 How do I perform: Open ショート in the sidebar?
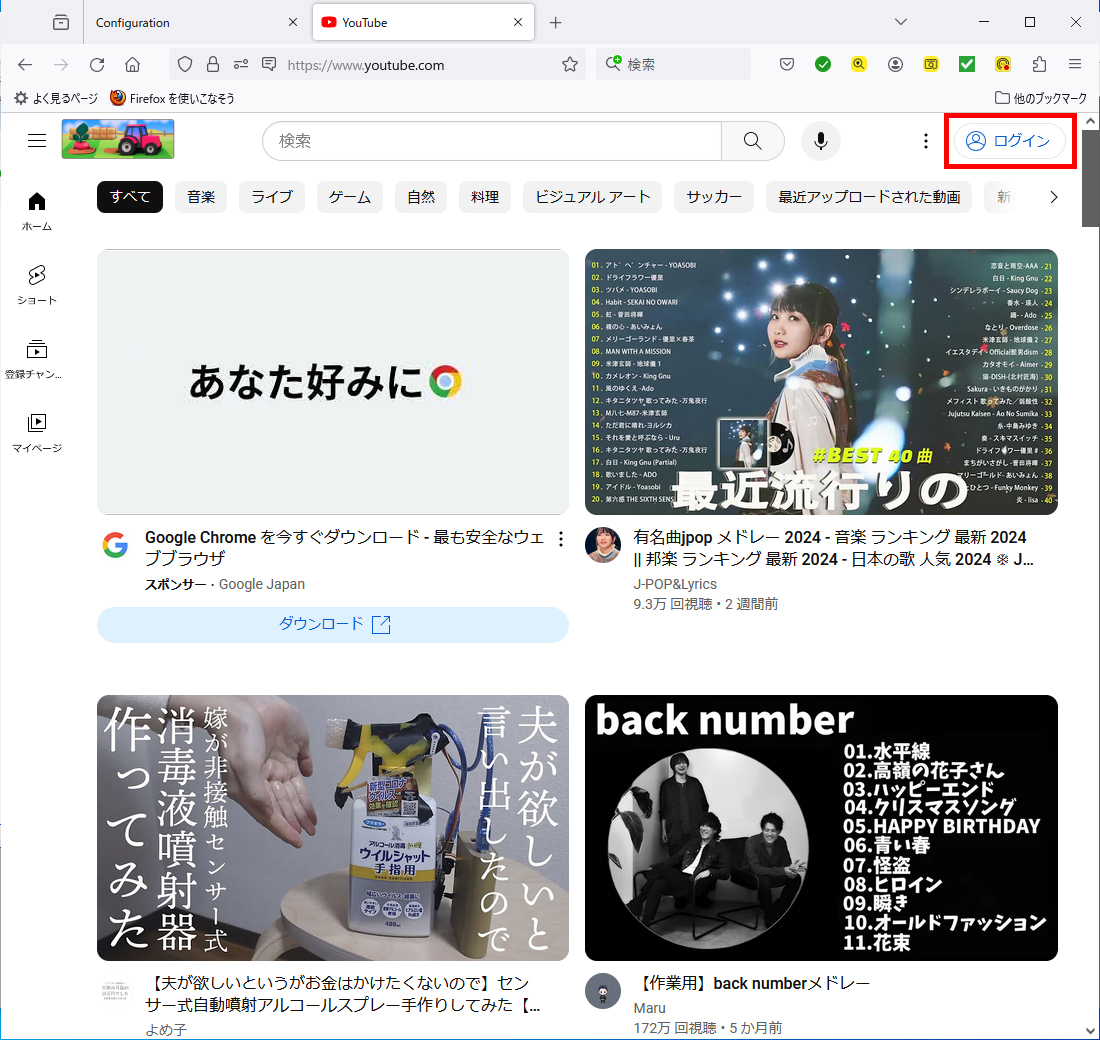[36, 285]
